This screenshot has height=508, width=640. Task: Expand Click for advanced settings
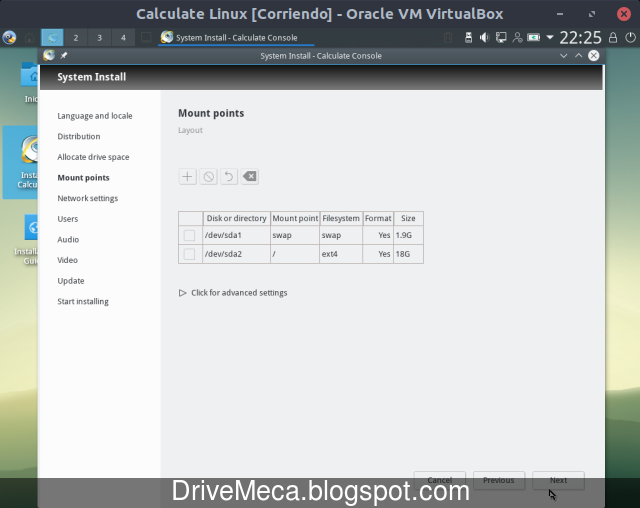pyautogui.click(x=233, y=293)
